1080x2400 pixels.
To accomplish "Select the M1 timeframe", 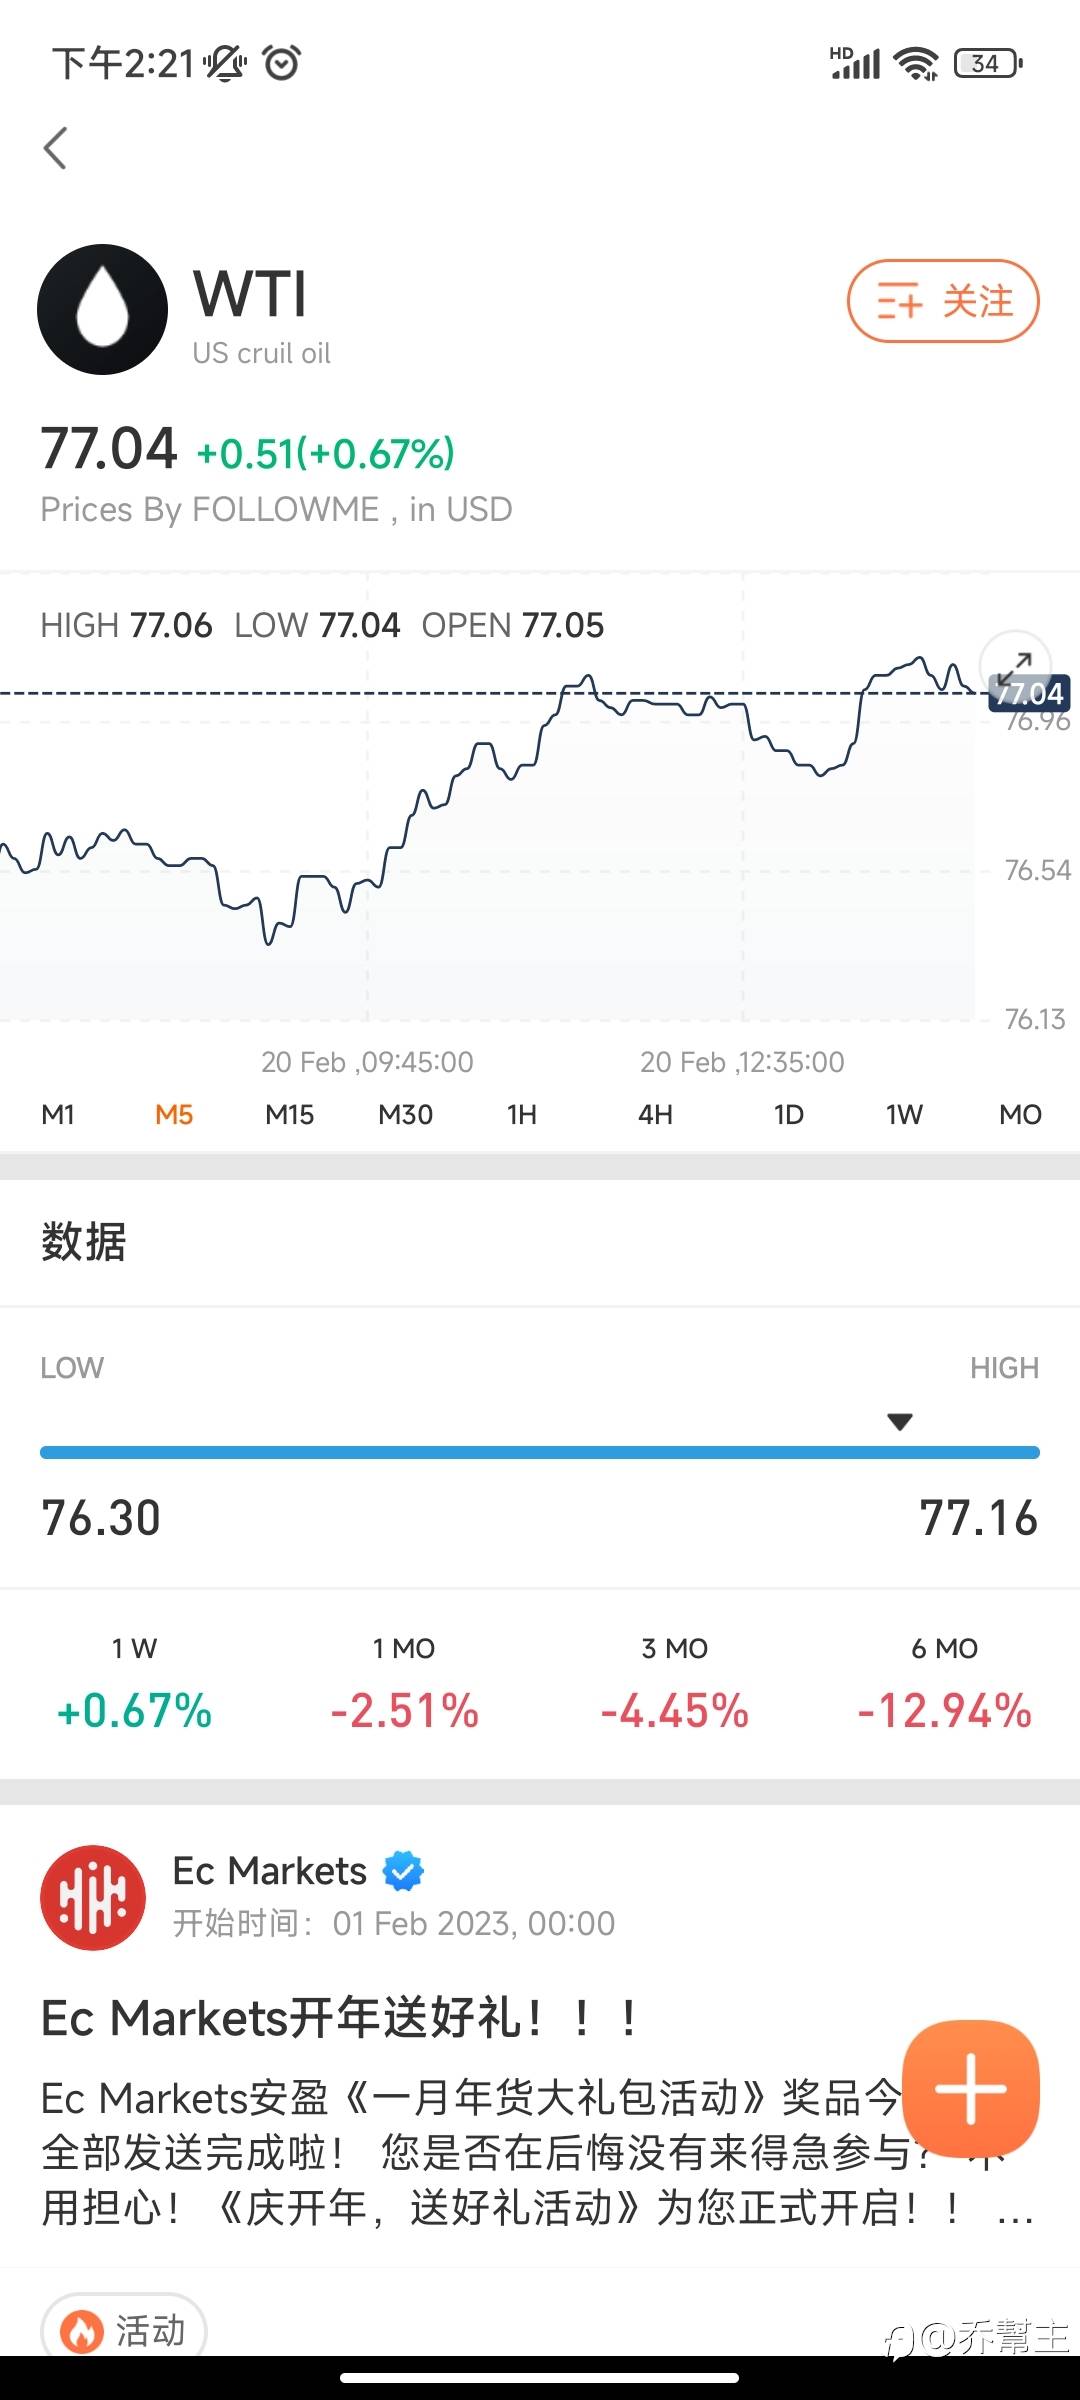I will tap(58, 1114).
